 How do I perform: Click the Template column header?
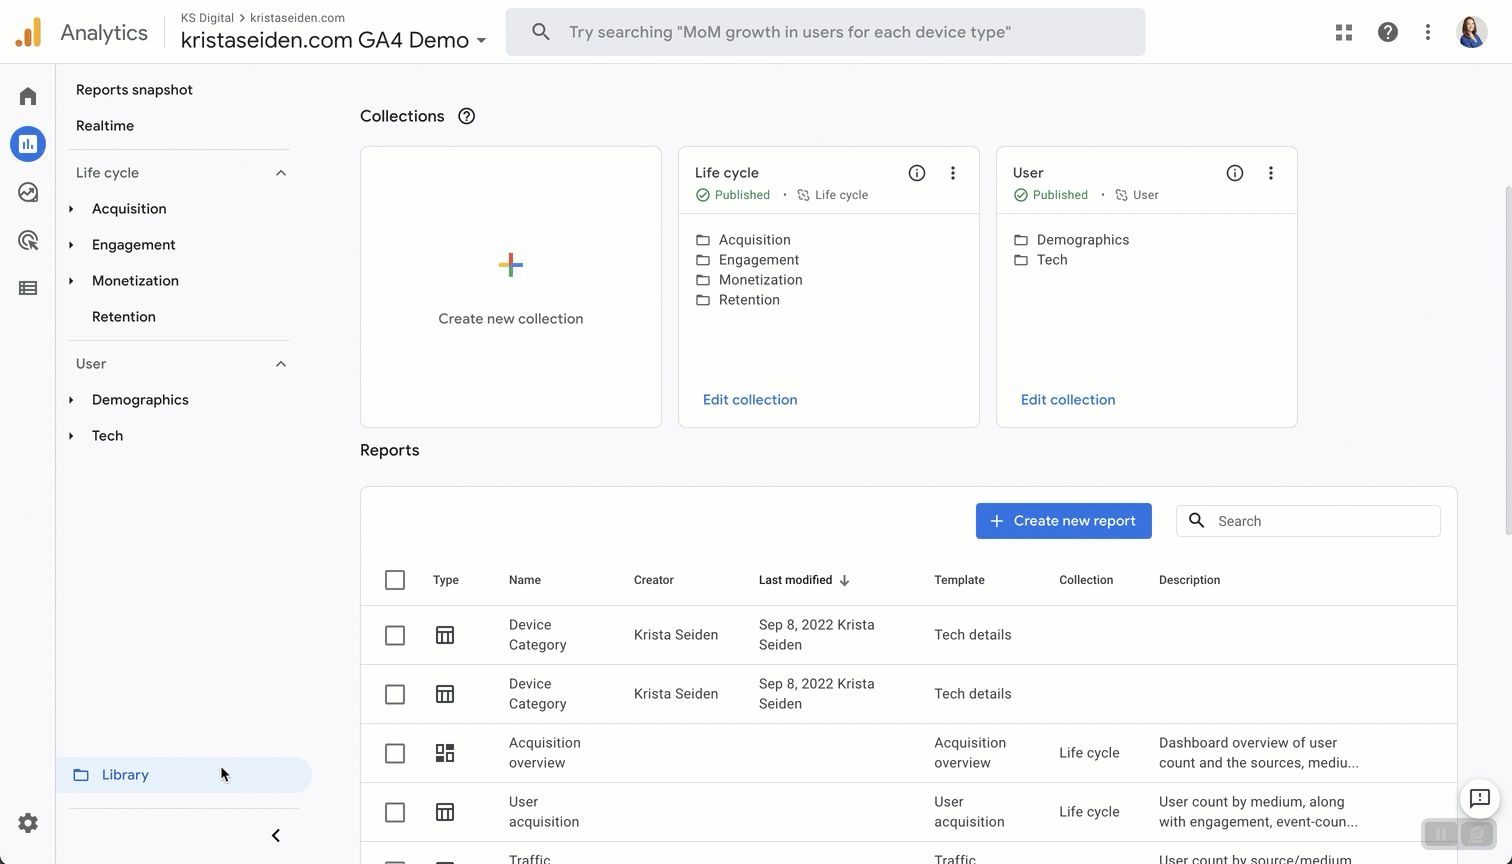click(960, 580)
